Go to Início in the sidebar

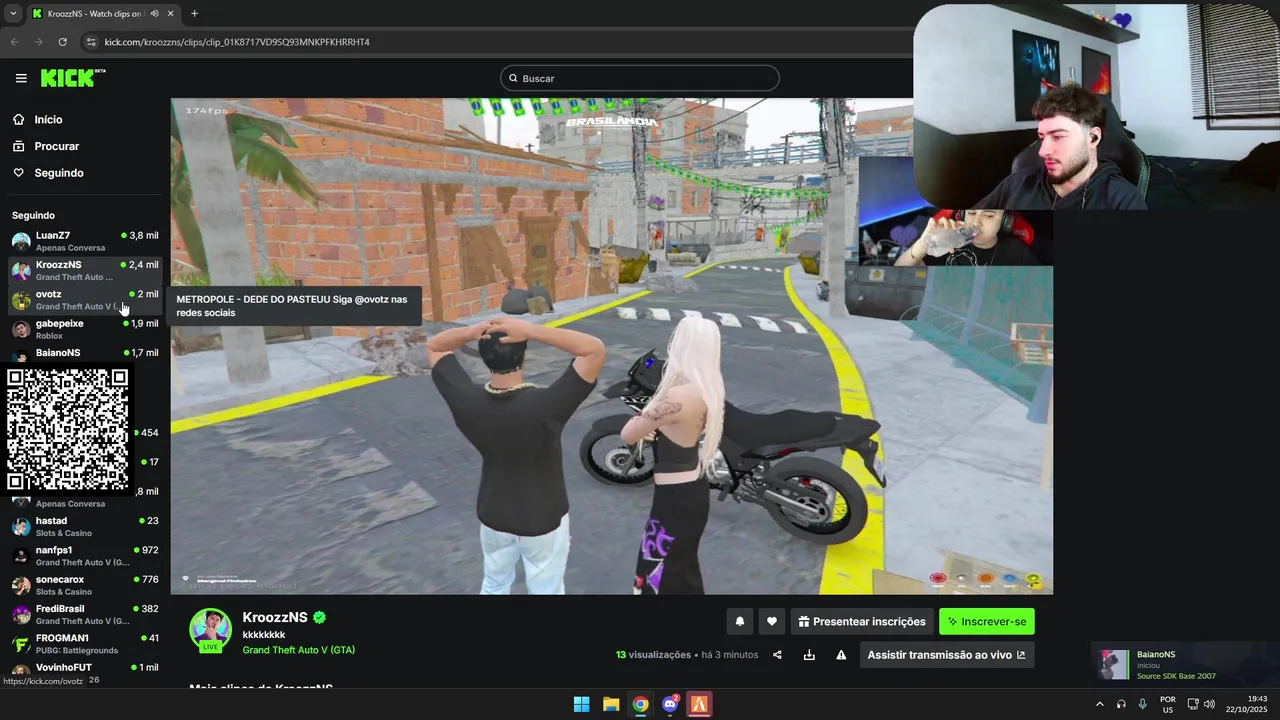coord(48,119)
